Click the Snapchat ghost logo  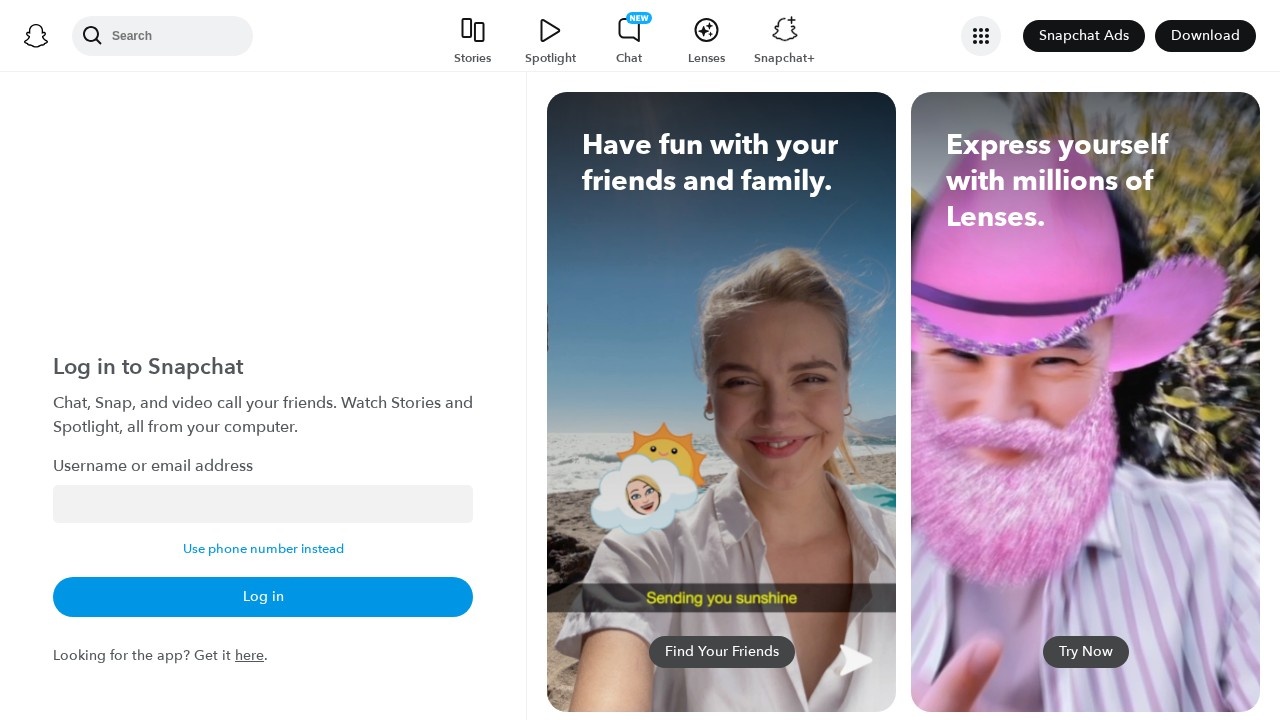(x=36, y=36)
